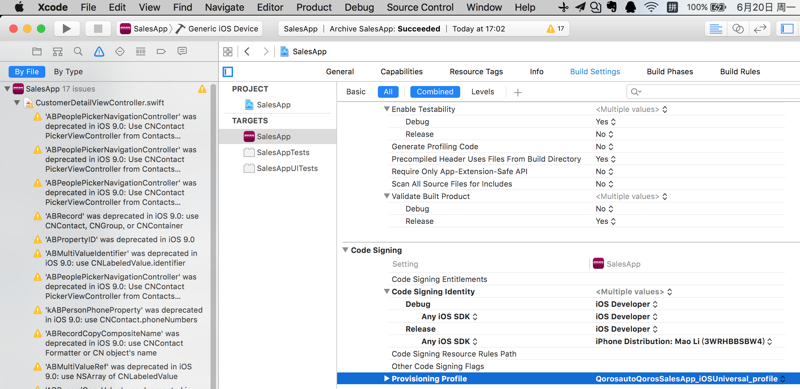Switch to Levels settings view
Viewport: 800px width, 389px height.
click(x=483, y=92)
